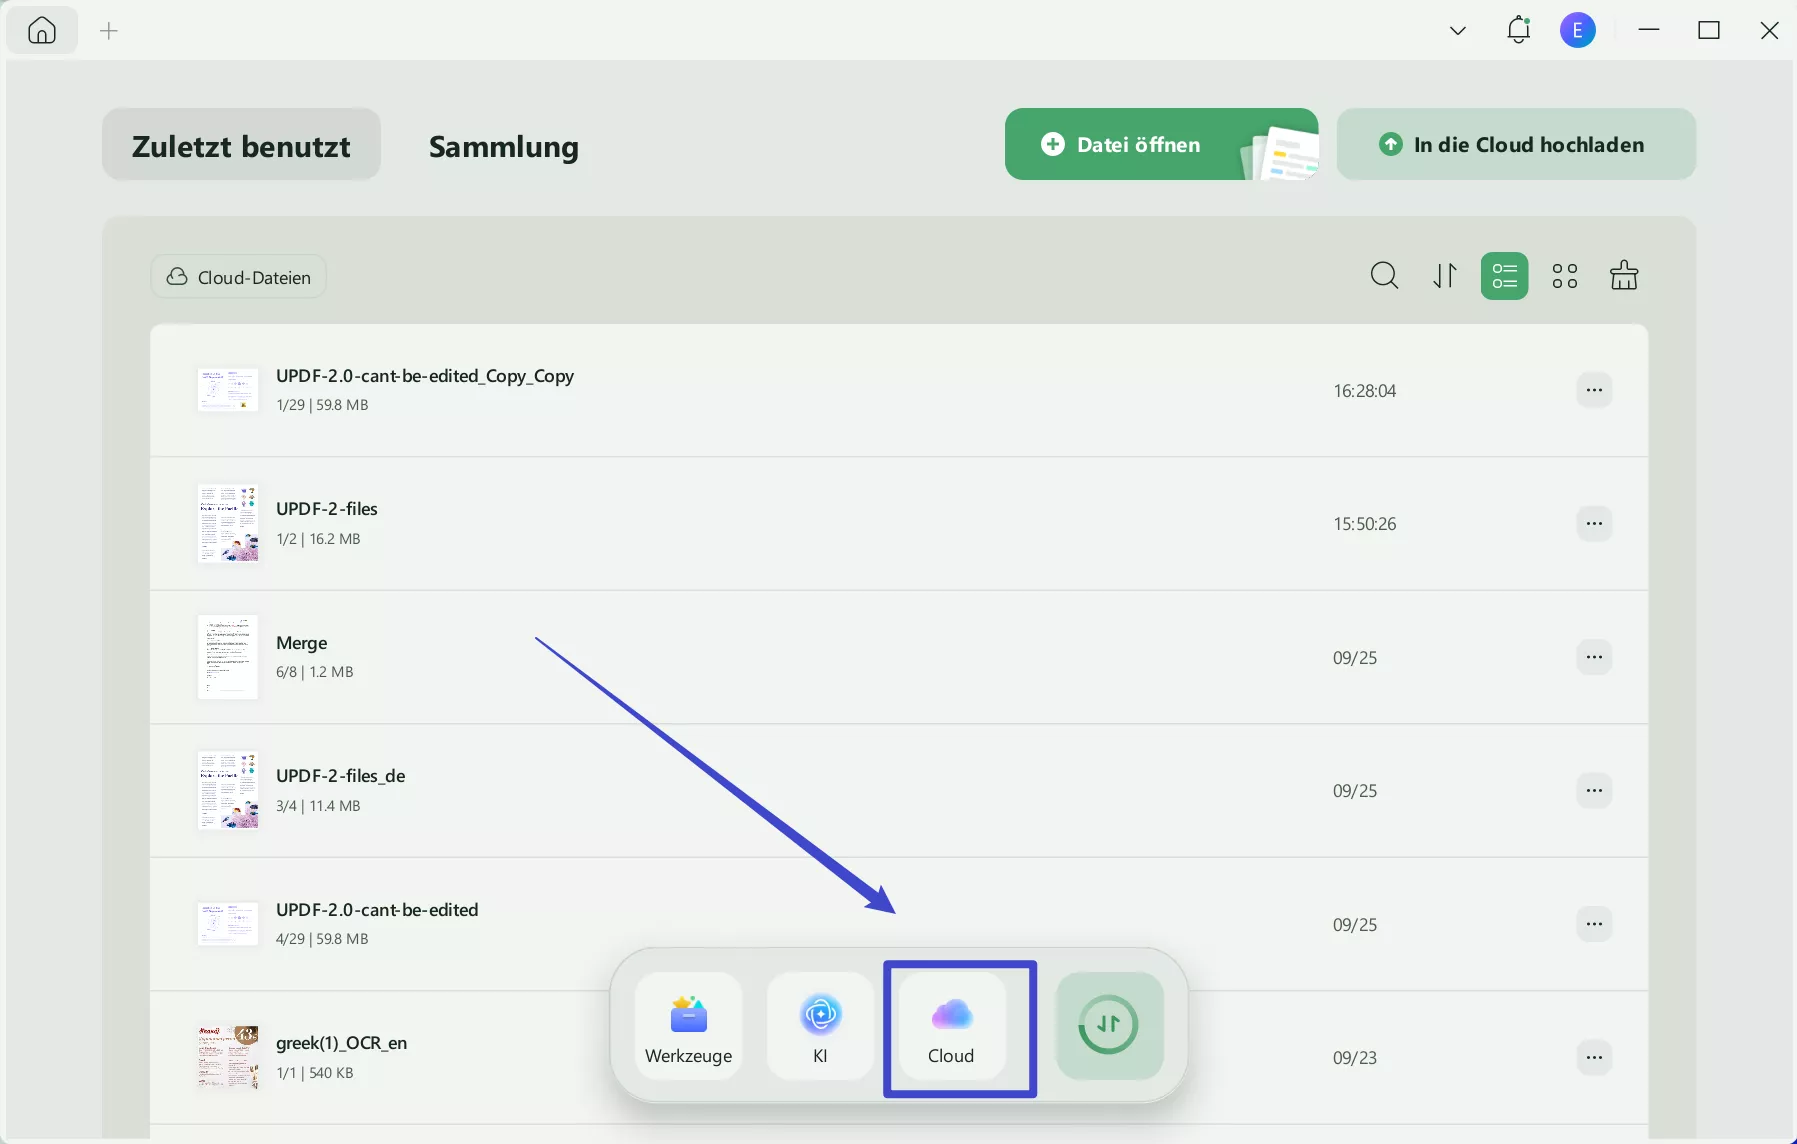The width and height of the screenshot is (1797, 1144).
Task: Open more options for greek(1)_OCR_en
Action: 1594,1057
